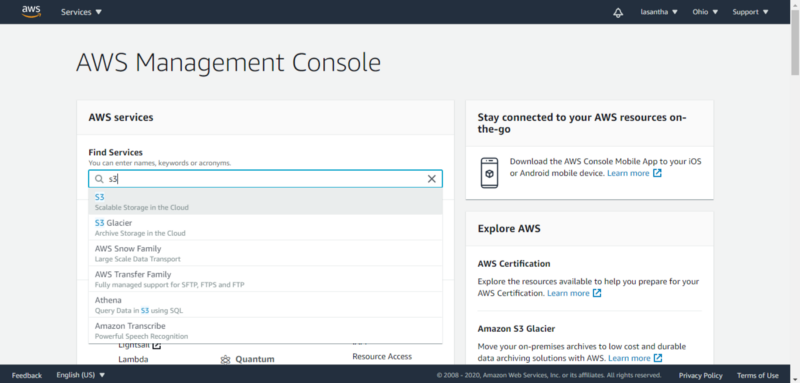800x383 pixels.
Task: Click the Amazon S3 Glacier heading text
Action: point(516,329)
